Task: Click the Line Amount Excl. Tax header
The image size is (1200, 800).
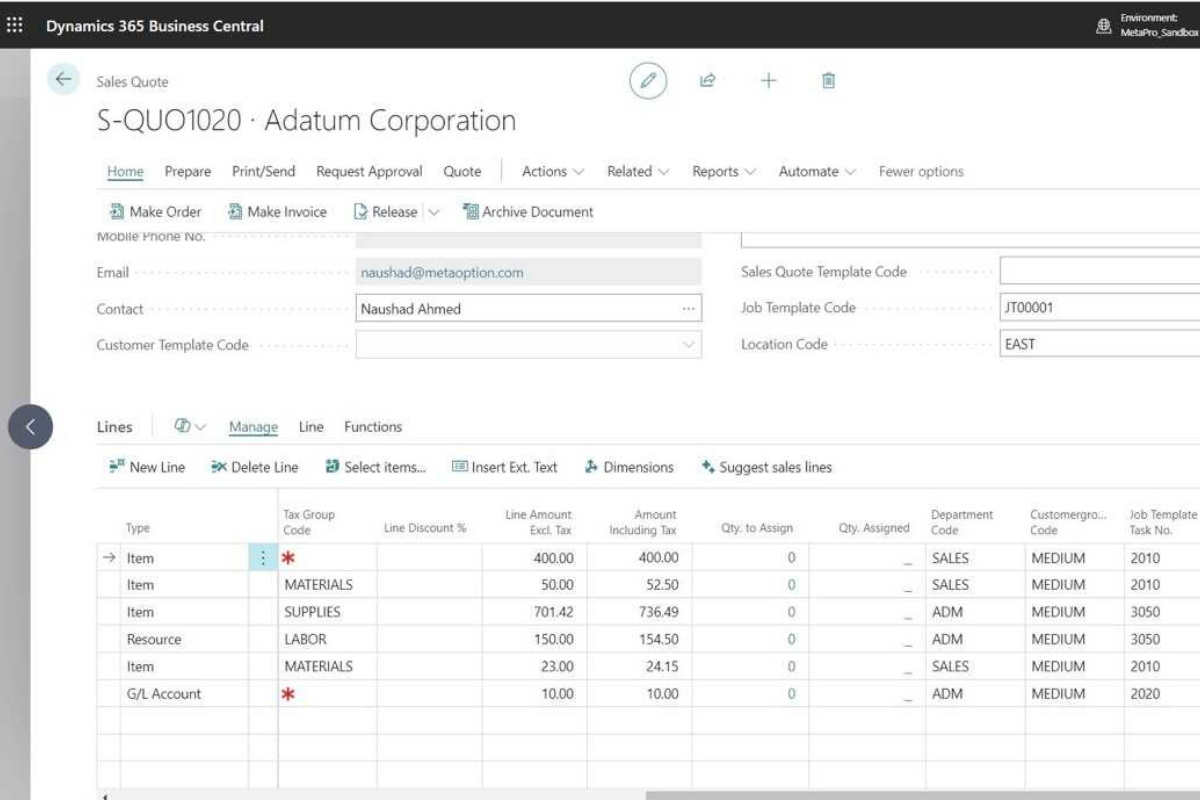Action: click(538, 522)
